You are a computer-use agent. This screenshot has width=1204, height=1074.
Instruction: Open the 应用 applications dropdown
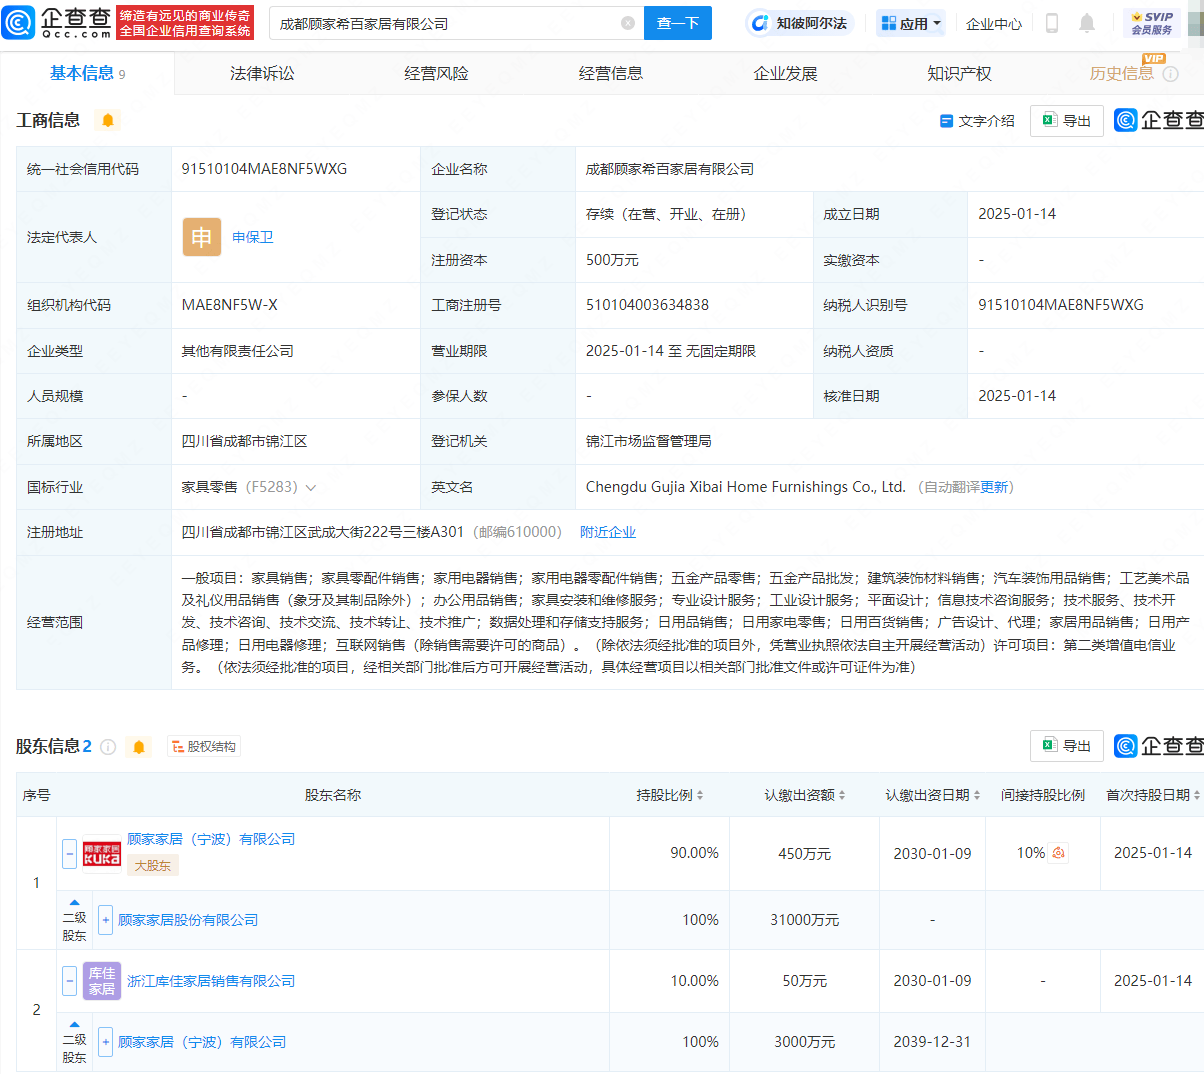pos(911,23)
